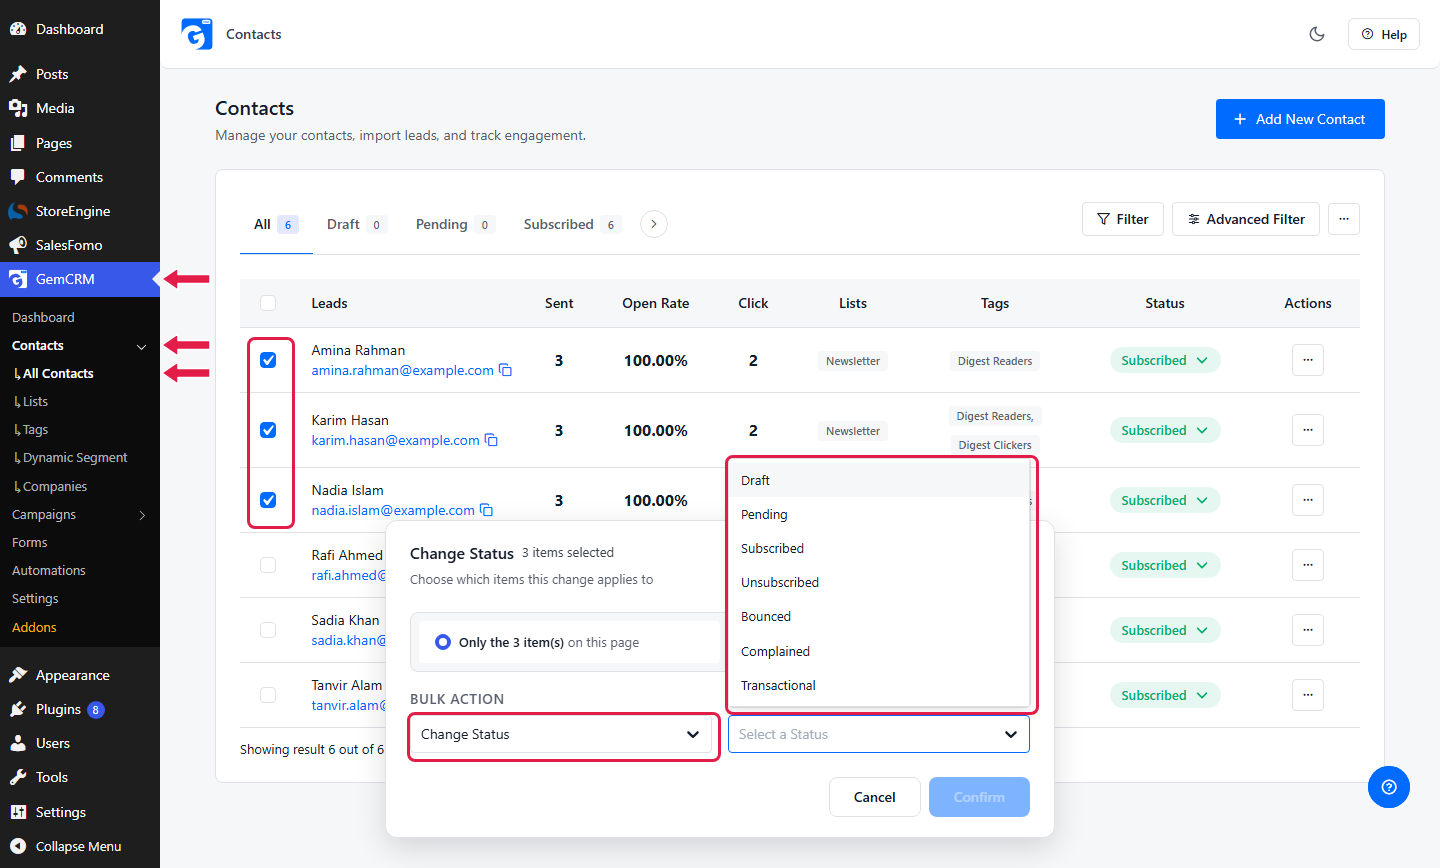The height and width of the screenshot is (868, 1440).
Task: Toggle select-all checkbox in table header
Action: click(x=268, y=303)
